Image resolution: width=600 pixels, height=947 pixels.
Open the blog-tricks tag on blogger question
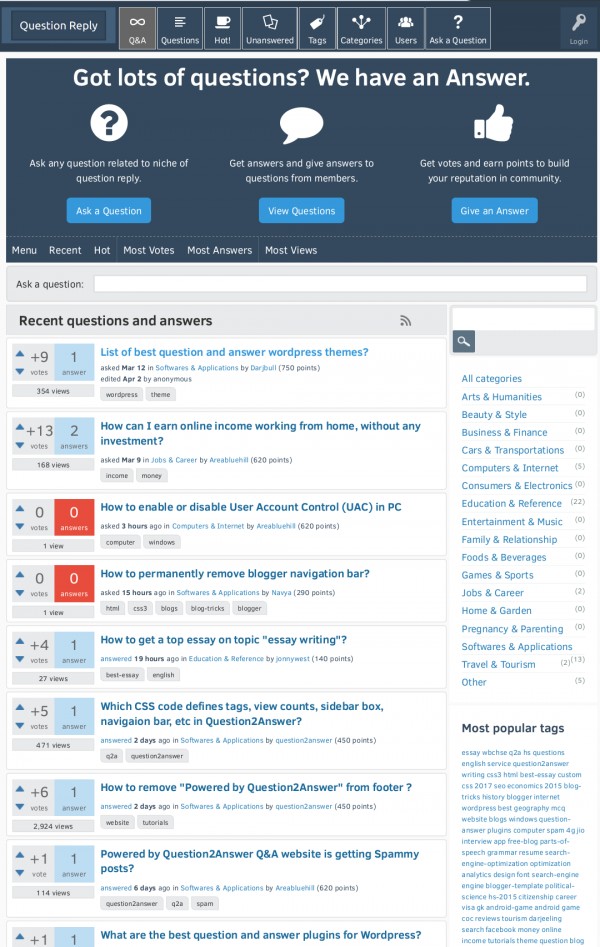coord(209,608)
